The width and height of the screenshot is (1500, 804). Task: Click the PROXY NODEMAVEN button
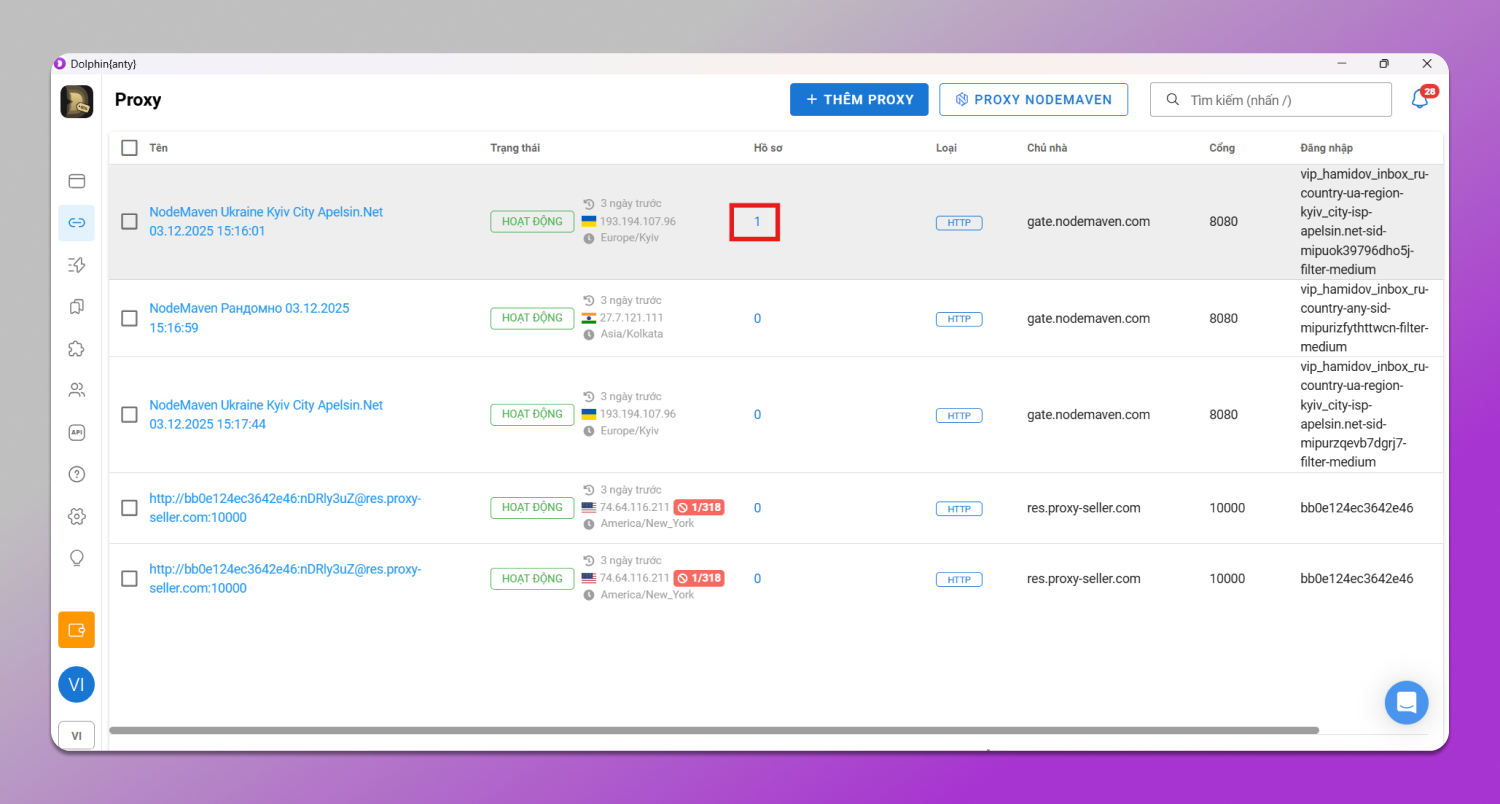click(x=1033, y=100)
